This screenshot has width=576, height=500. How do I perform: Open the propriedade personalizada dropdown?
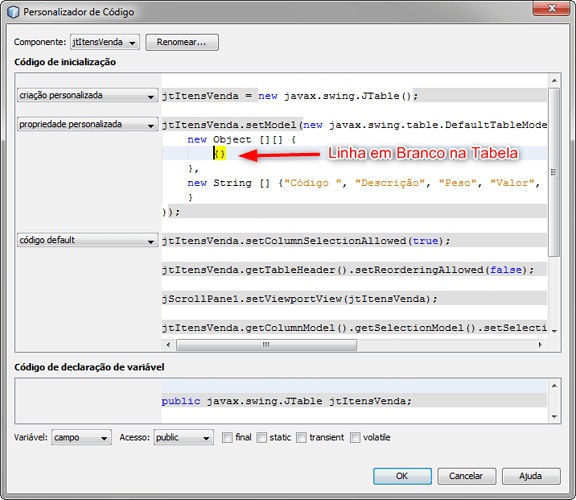(x=87, y=124)
